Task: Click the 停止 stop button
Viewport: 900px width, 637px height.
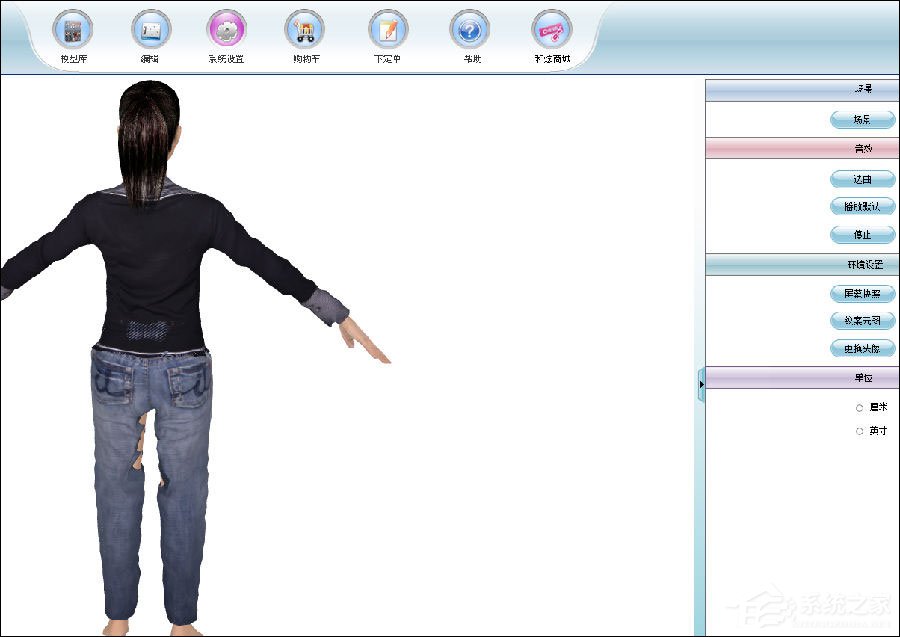Action: [863, 234]
